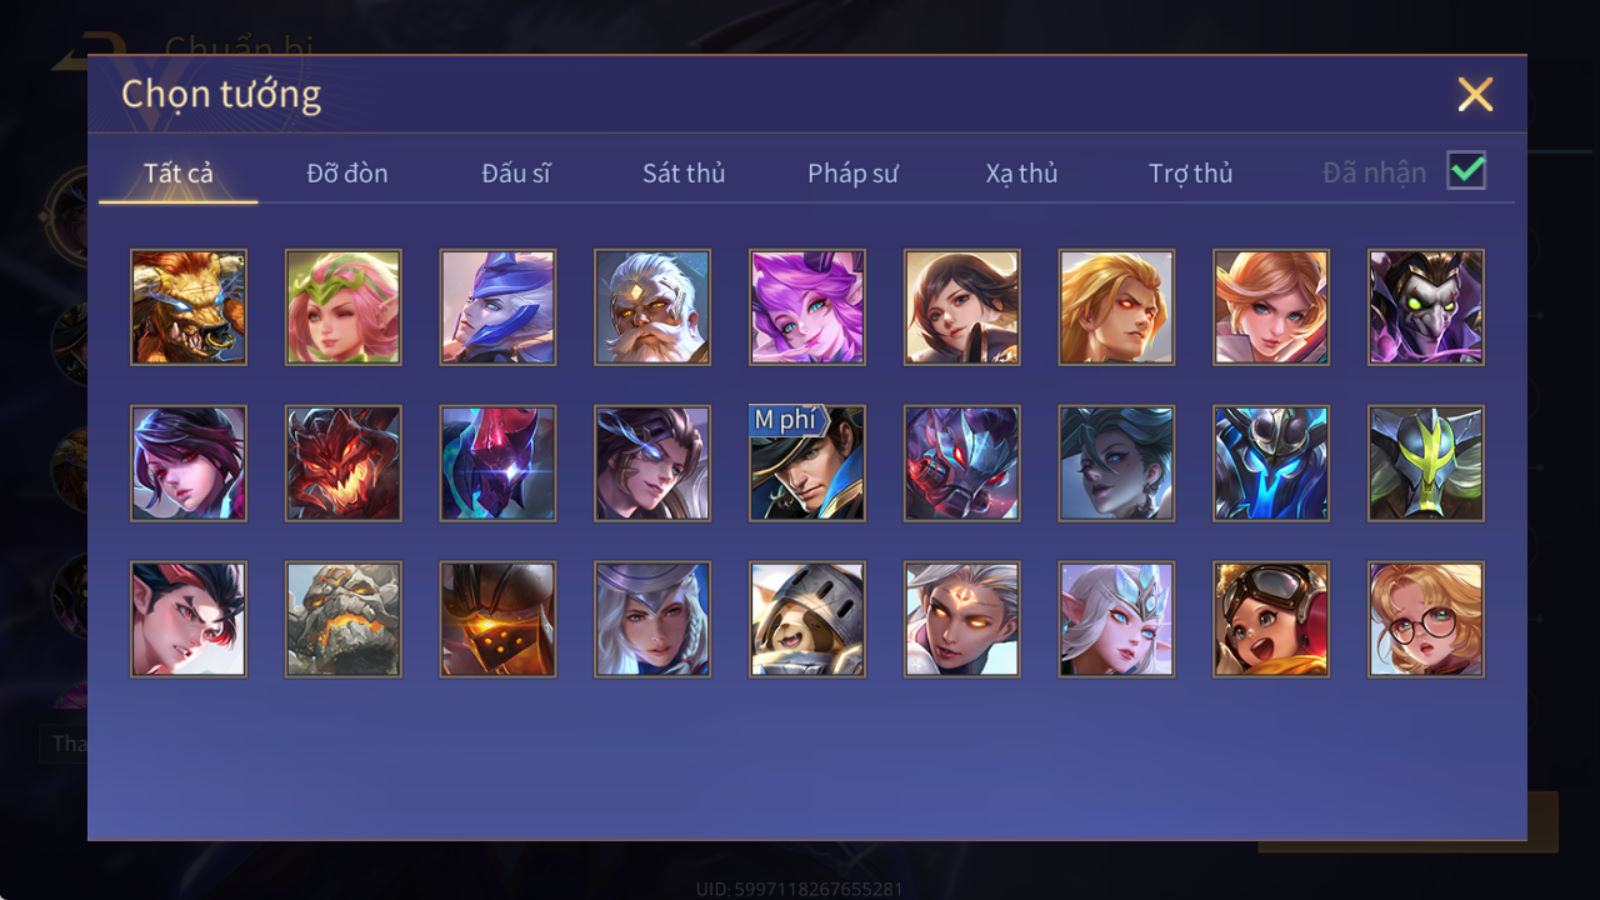Pick the girl with aviator goggles hero
1600x900 pixels.
coord(1271,619)
